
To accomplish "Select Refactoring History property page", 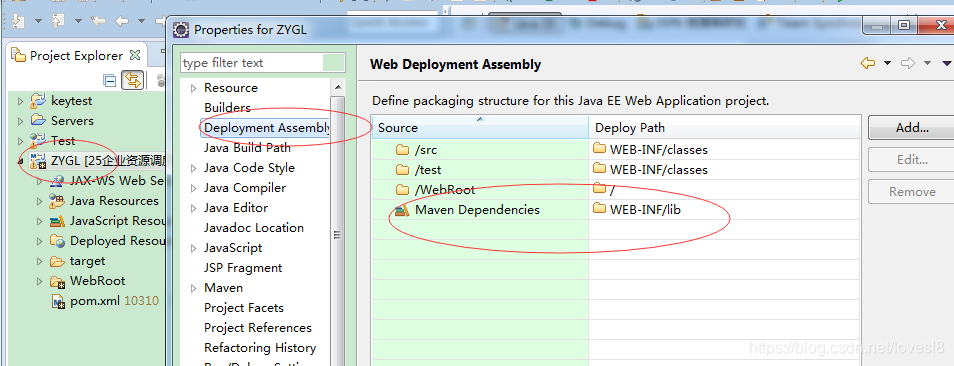I will click(260, 348).
